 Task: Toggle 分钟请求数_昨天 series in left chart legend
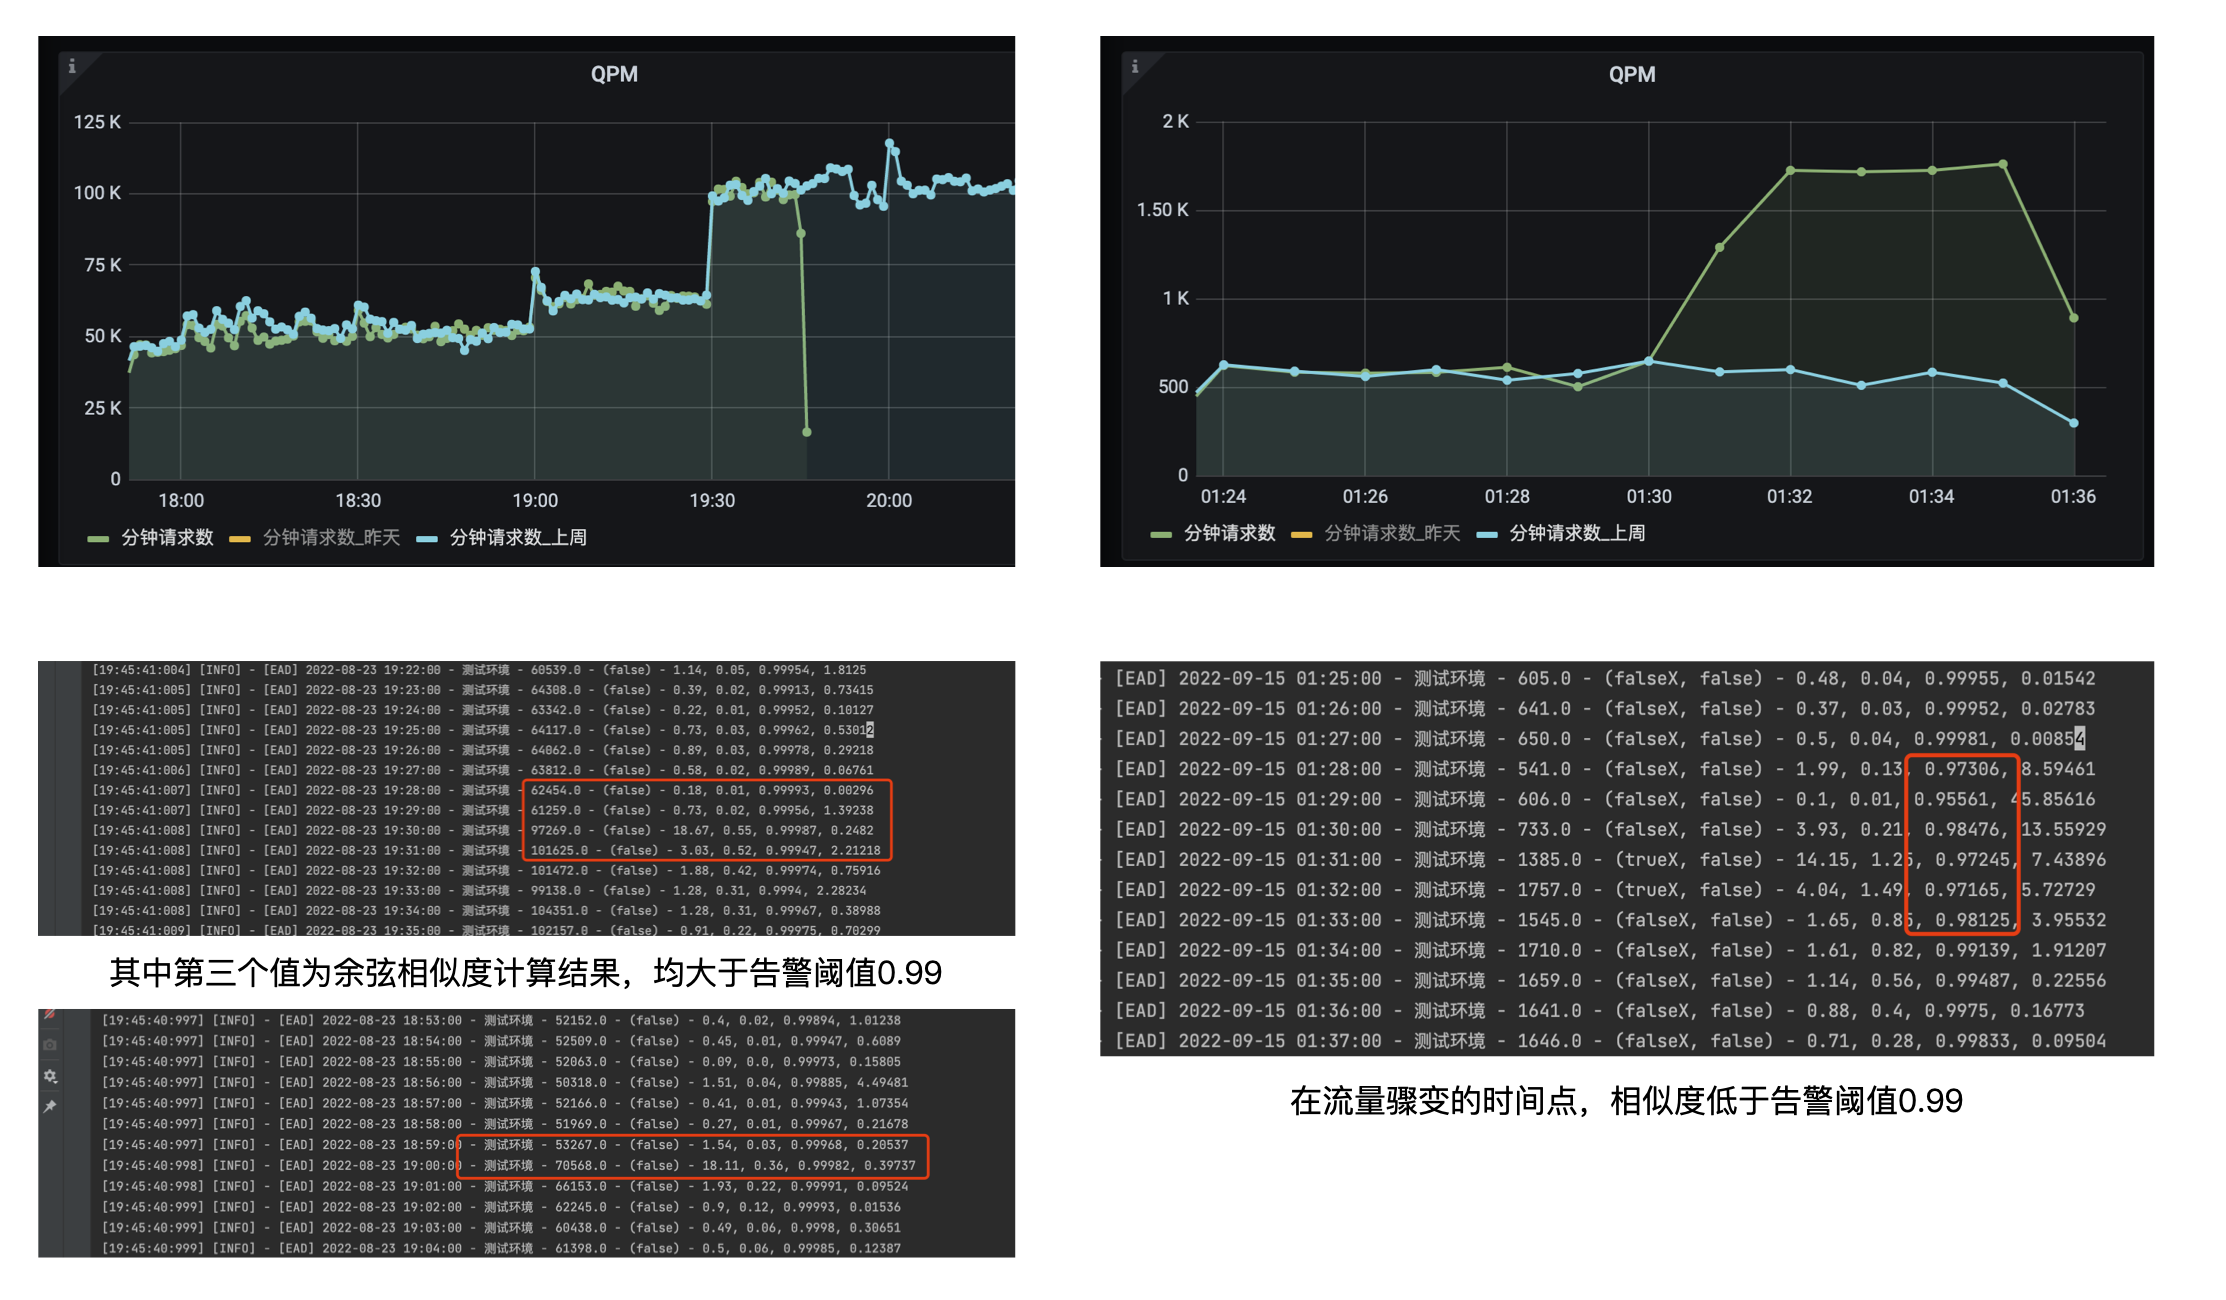pos(331,538)
